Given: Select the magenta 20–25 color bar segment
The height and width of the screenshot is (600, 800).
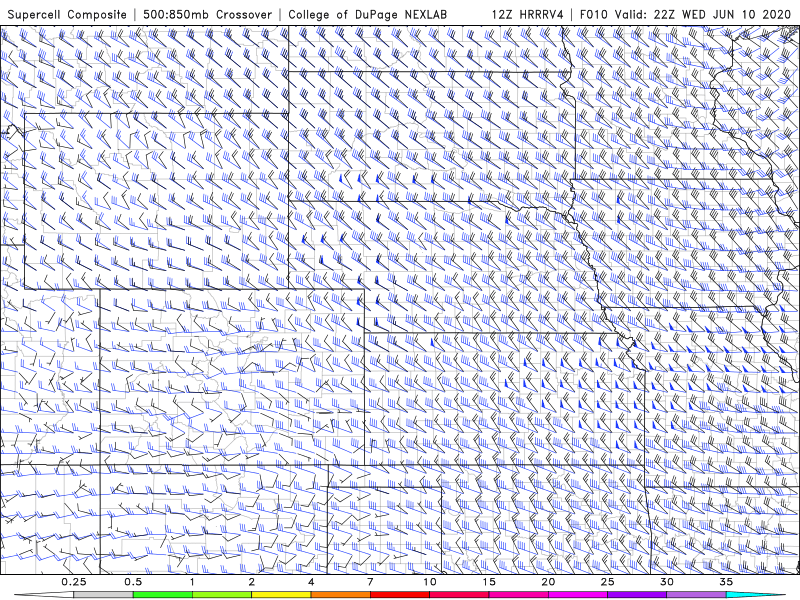Looking at the screenshot, I should (x=578, y=595).
